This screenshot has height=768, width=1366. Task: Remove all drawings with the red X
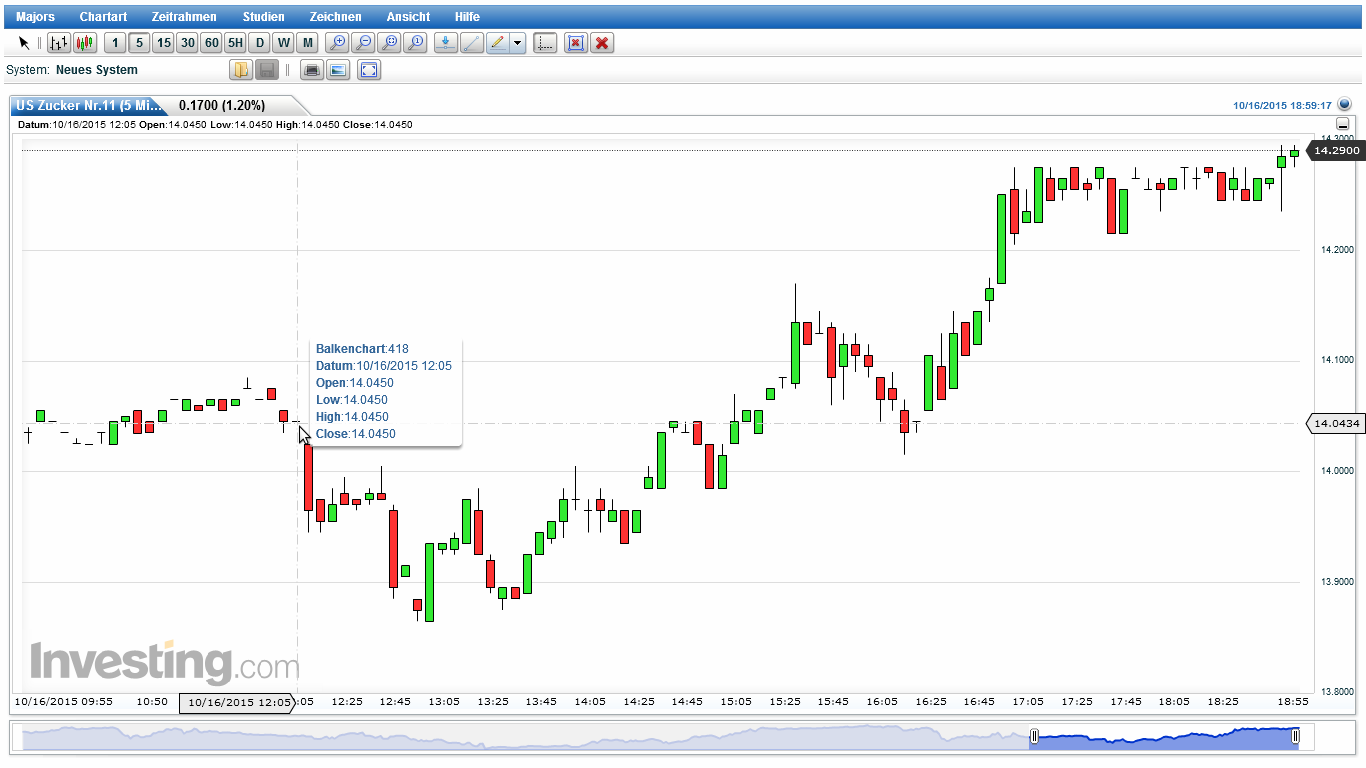click(x=602, y=43)
